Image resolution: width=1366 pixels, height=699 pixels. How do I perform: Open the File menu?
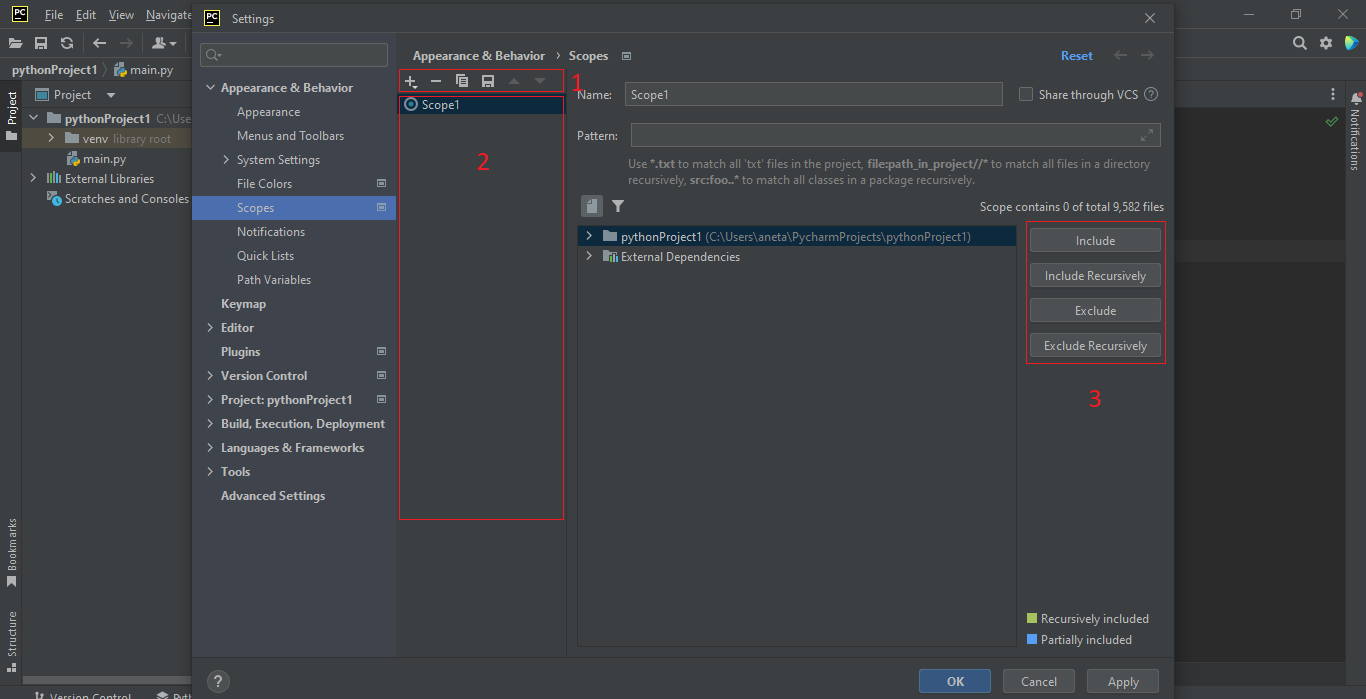(x=53, y=14)
